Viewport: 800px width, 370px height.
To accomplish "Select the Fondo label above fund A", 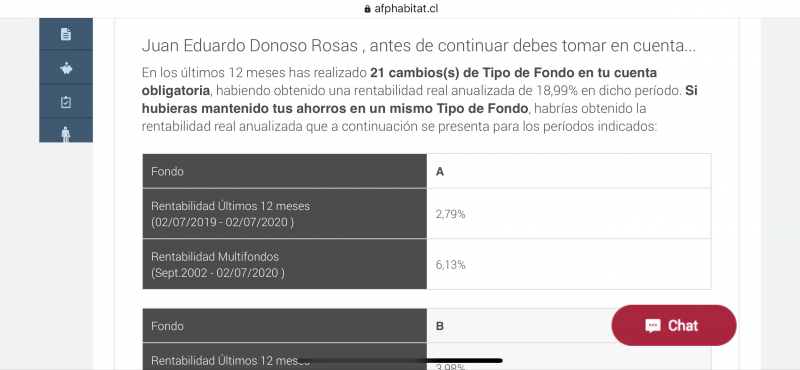I will click(167, 171).
